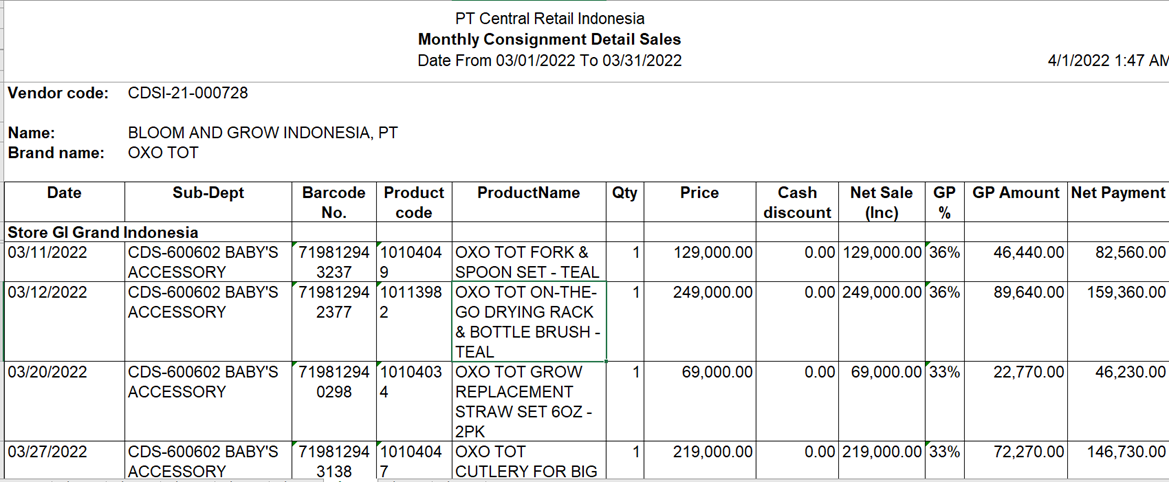Click the OXO TOT brand name cell
This screenshot has height=482, width=1169.
[x=163, y=153]
